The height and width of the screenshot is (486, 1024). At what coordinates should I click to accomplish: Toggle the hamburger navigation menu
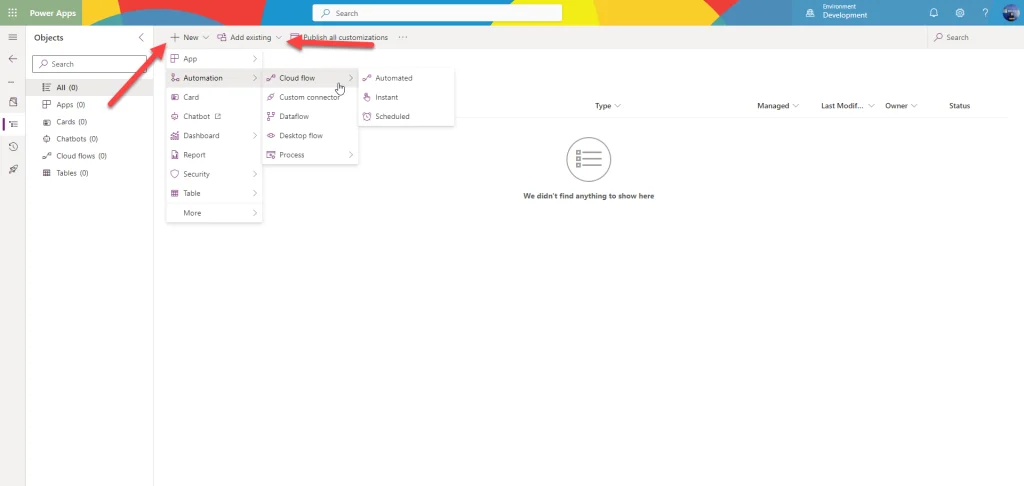(12, 37)
